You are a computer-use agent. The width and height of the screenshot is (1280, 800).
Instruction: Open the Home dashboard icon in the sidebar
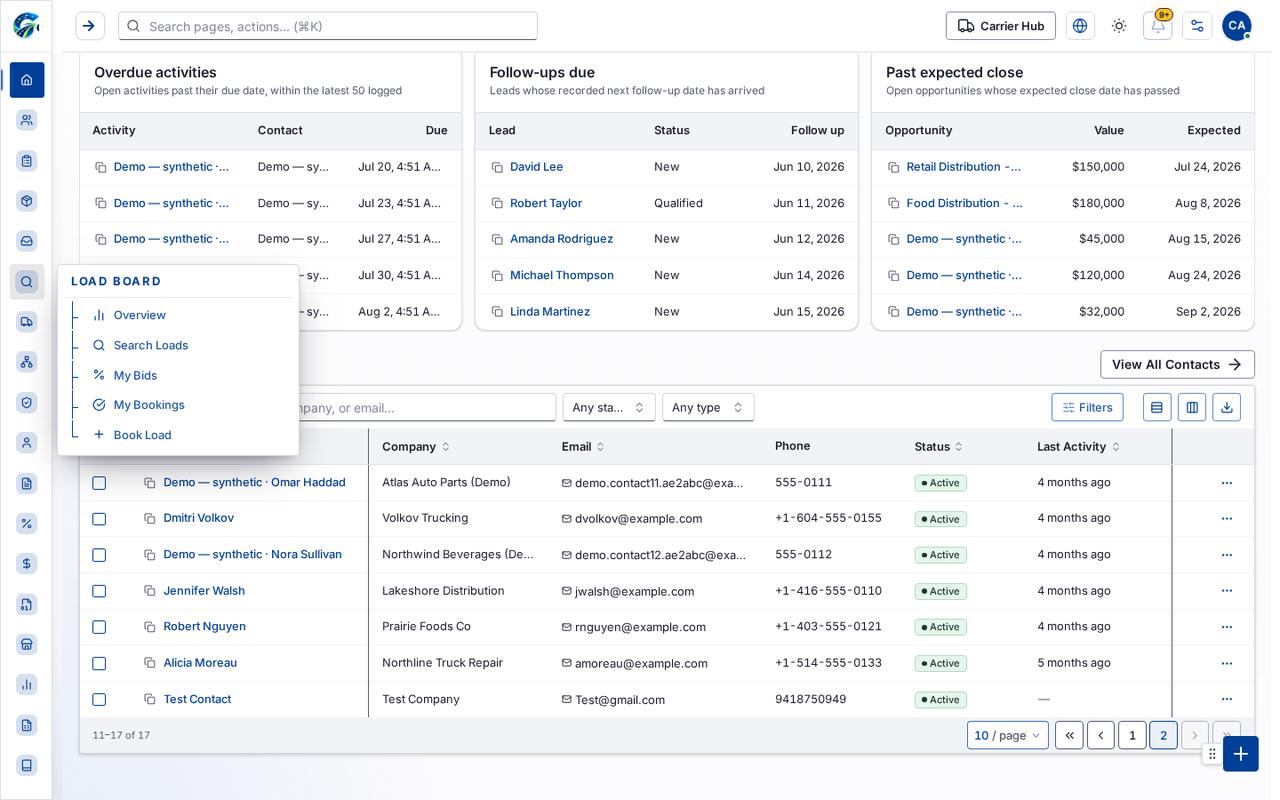(x=27, y=80)
